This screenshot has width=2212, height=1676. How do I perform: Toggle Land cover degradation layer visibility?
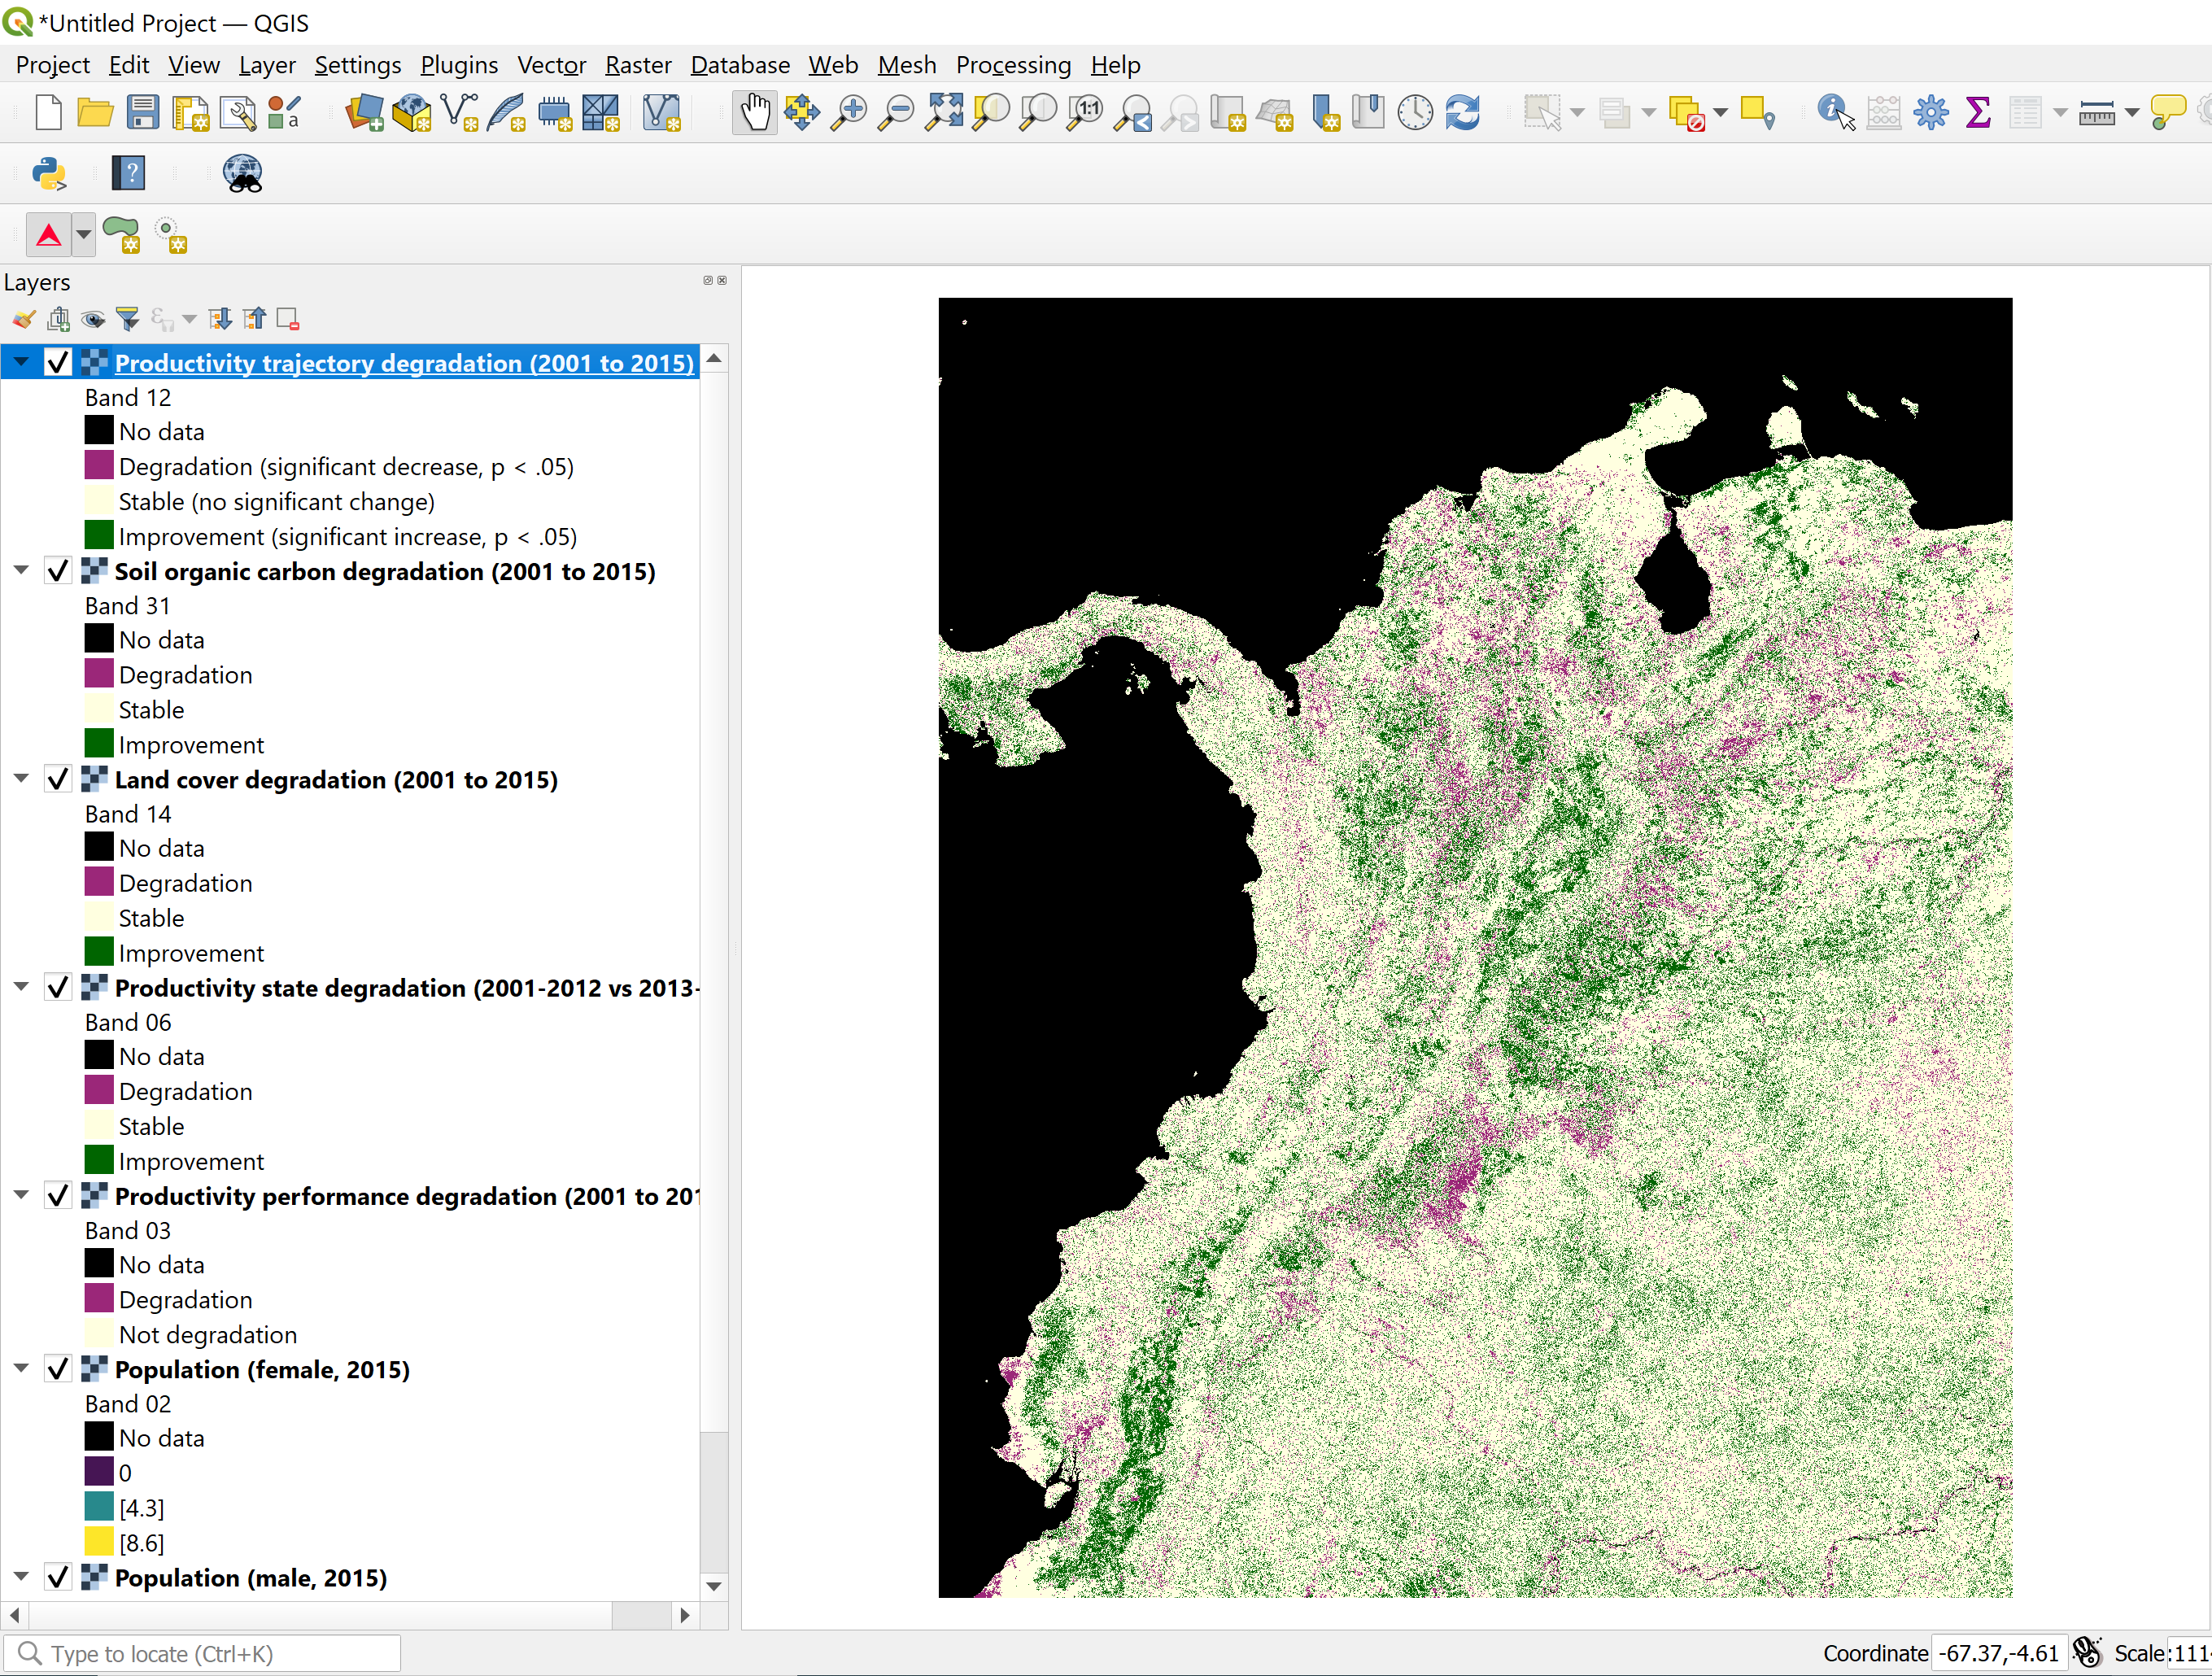[58, 779]
